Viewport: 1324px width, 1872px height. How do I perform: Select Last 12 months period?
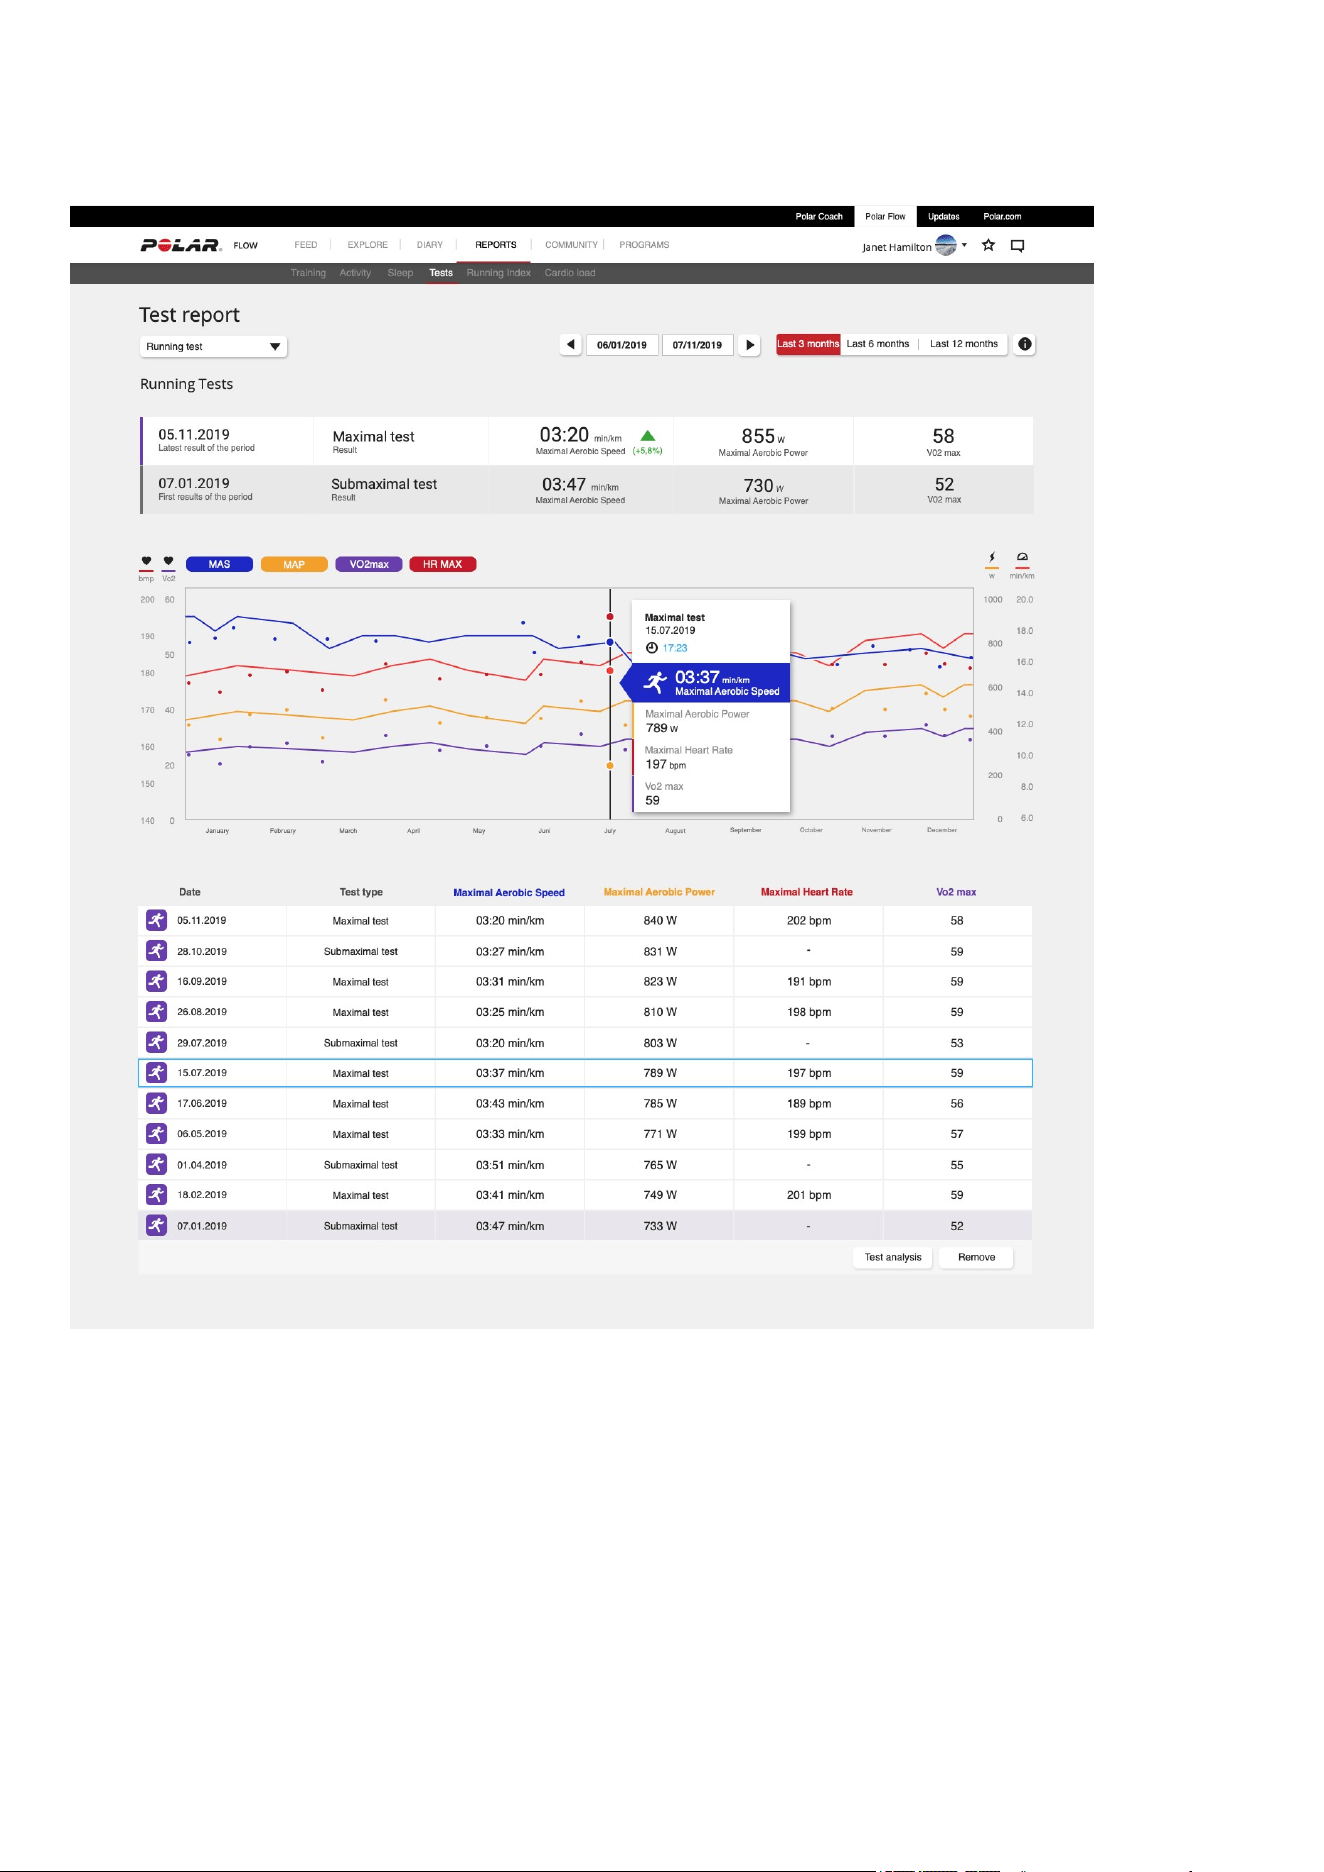pos(964,344)
